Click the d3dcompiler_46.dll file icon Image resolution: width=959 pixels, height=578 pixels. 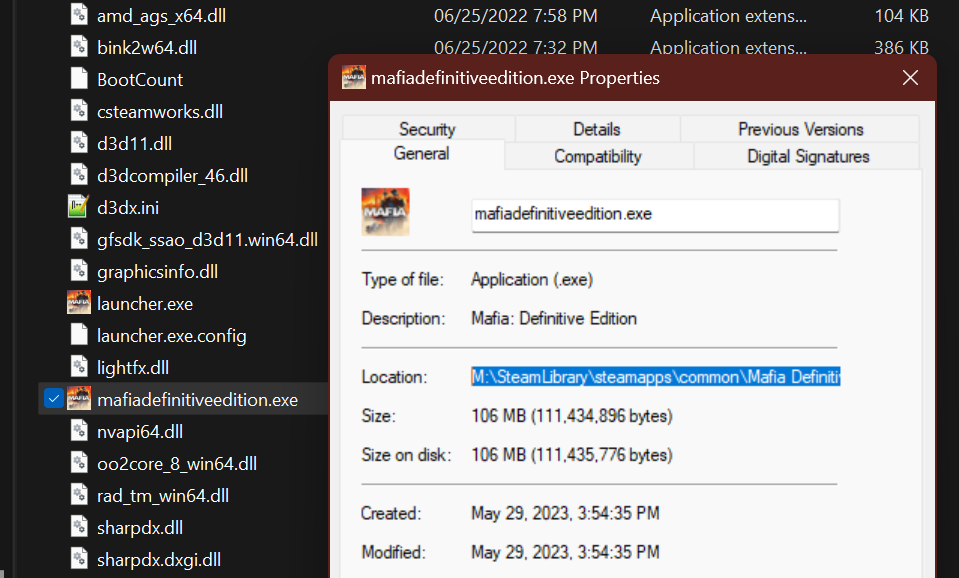tap(79, 175)
